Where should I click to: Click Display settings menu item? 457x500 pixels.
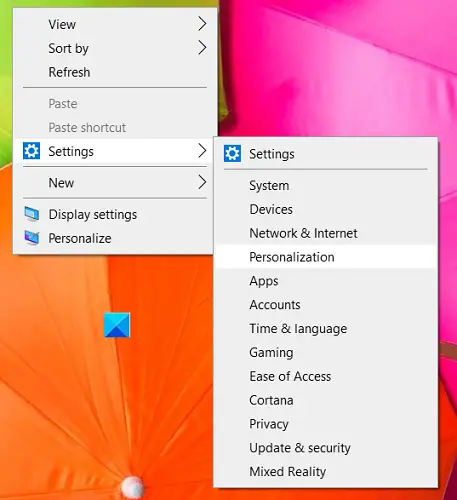click(115, 214)
